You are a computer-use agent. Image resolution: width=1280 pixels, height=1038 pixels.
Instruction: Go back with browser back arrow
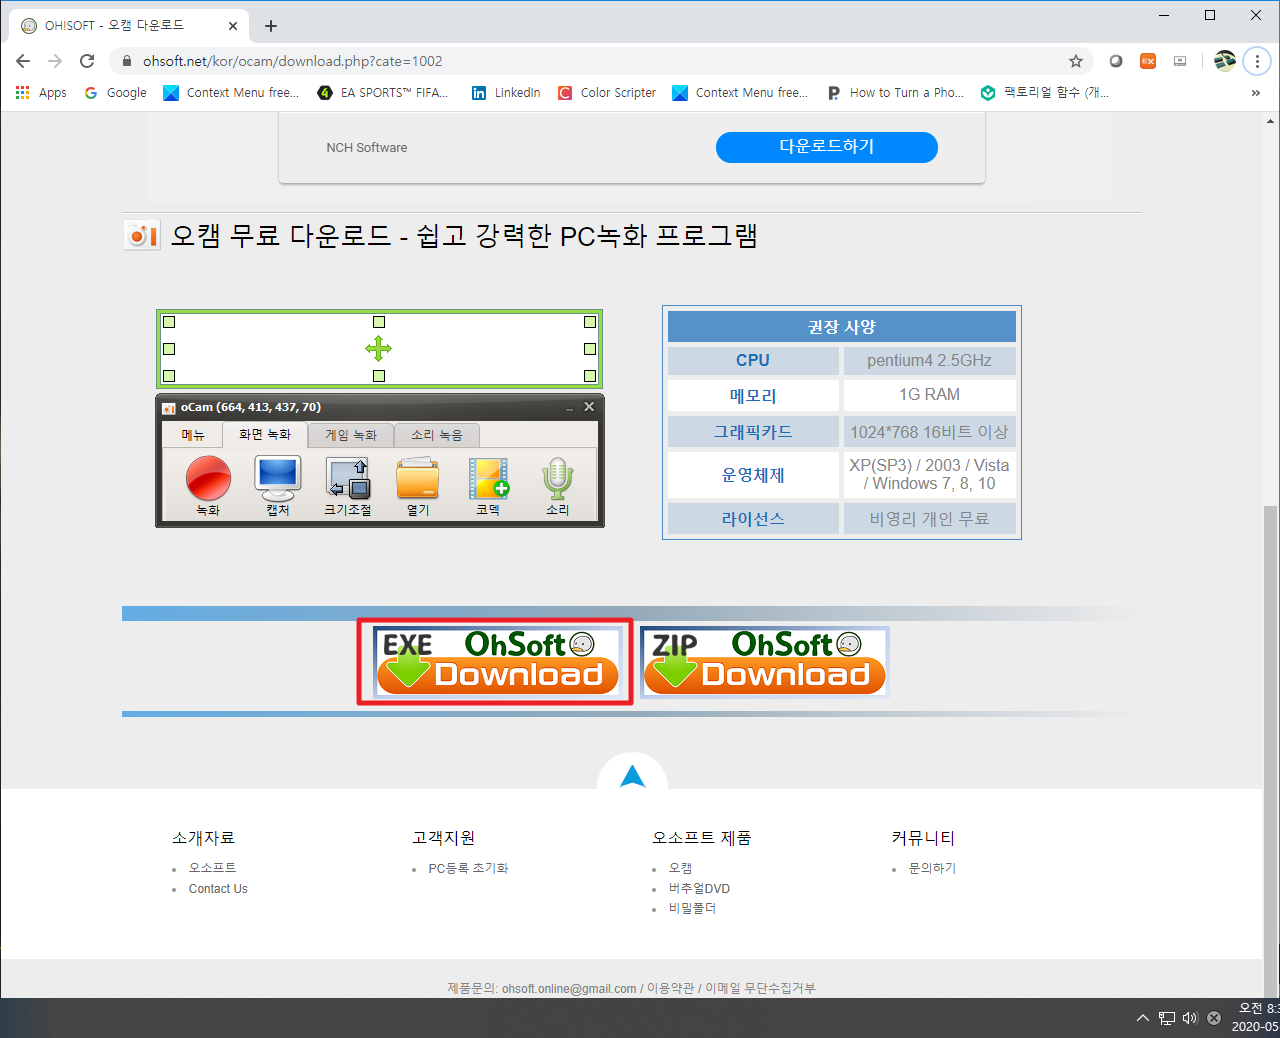[x=23, y=61]
